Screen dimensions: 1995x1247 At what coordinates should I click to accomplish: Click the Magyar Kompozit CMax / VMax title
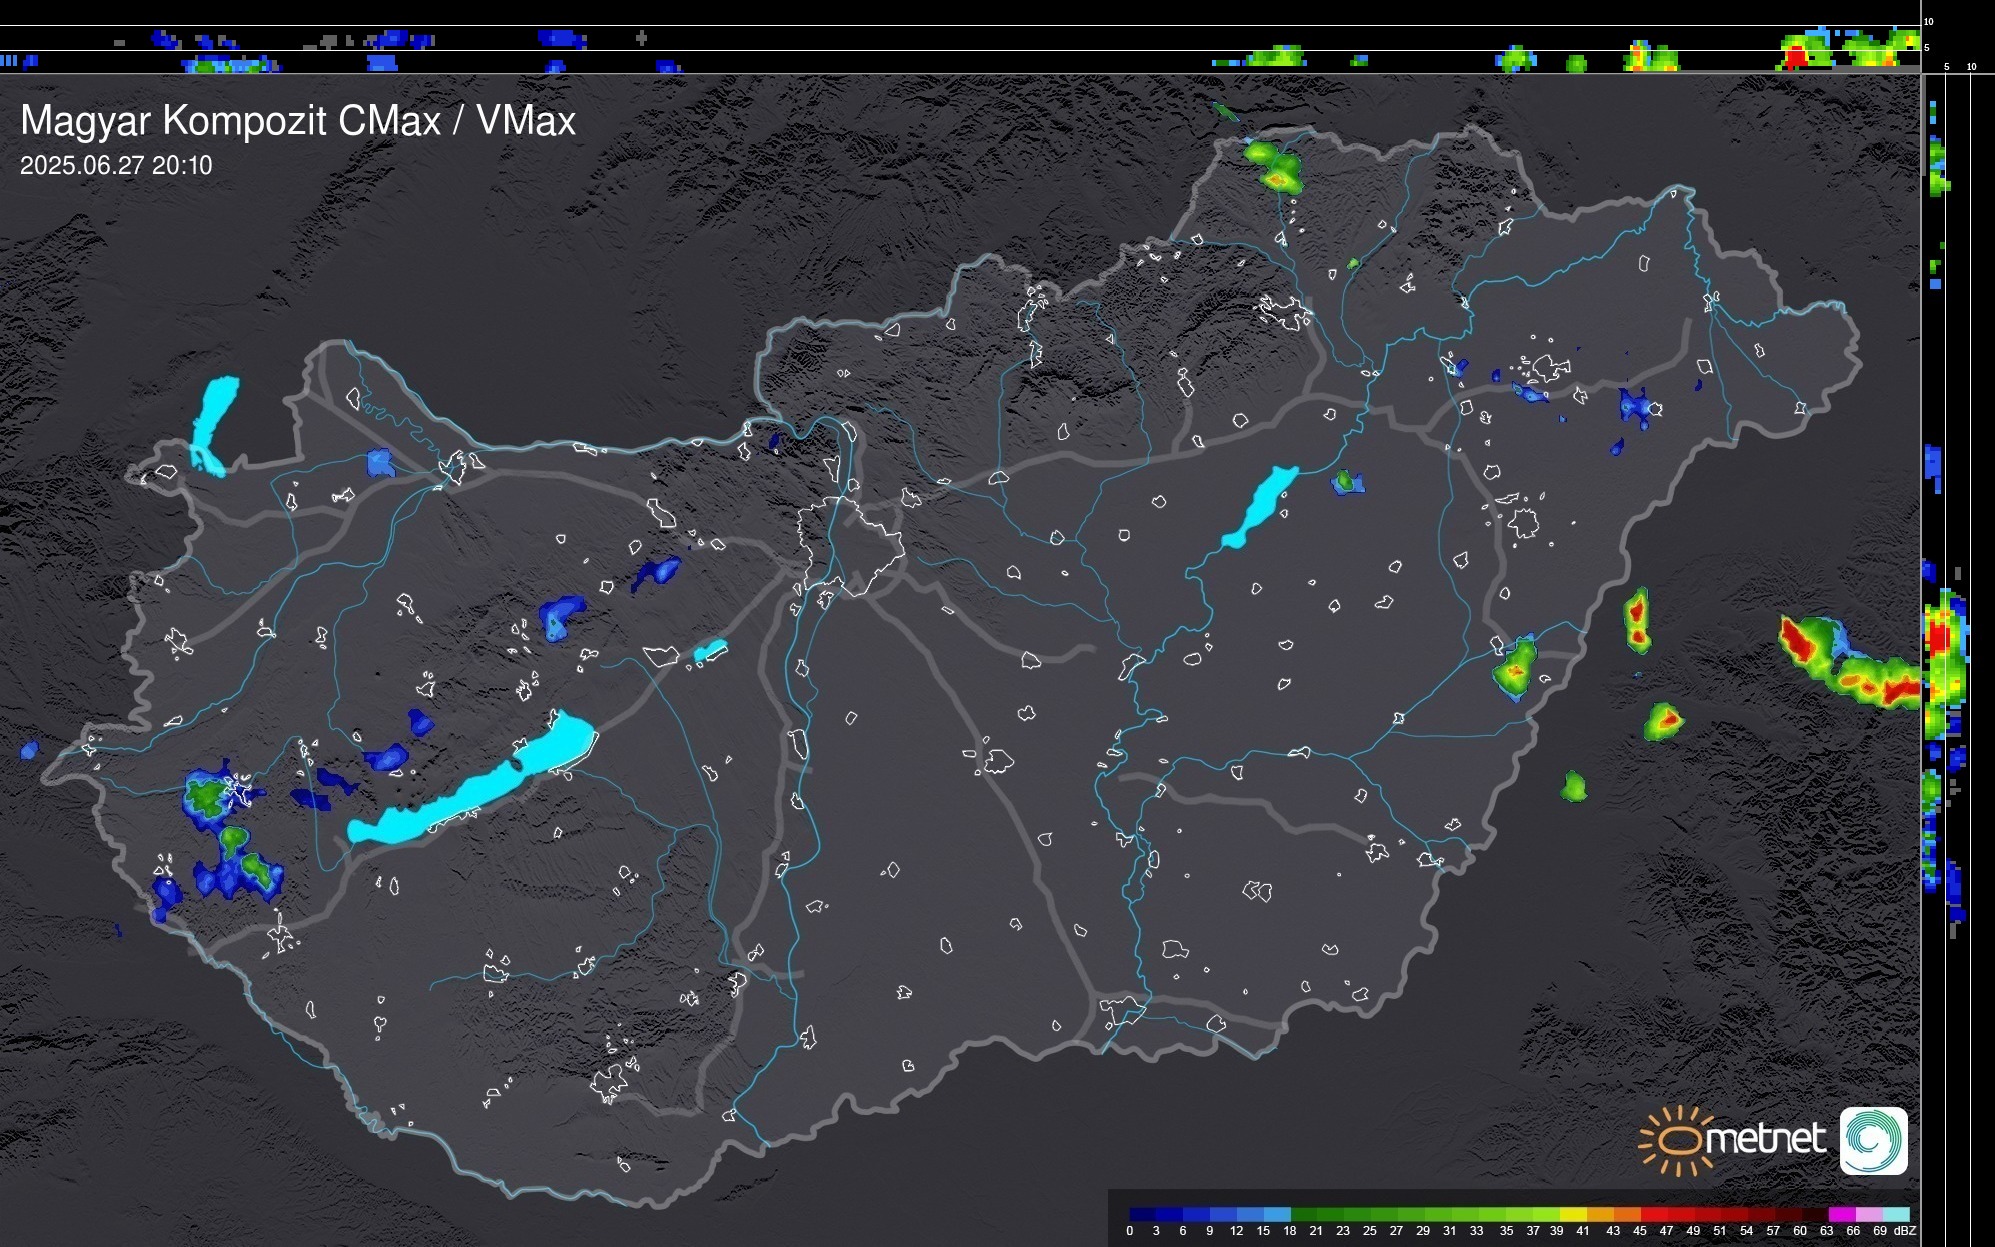point(298,121)
